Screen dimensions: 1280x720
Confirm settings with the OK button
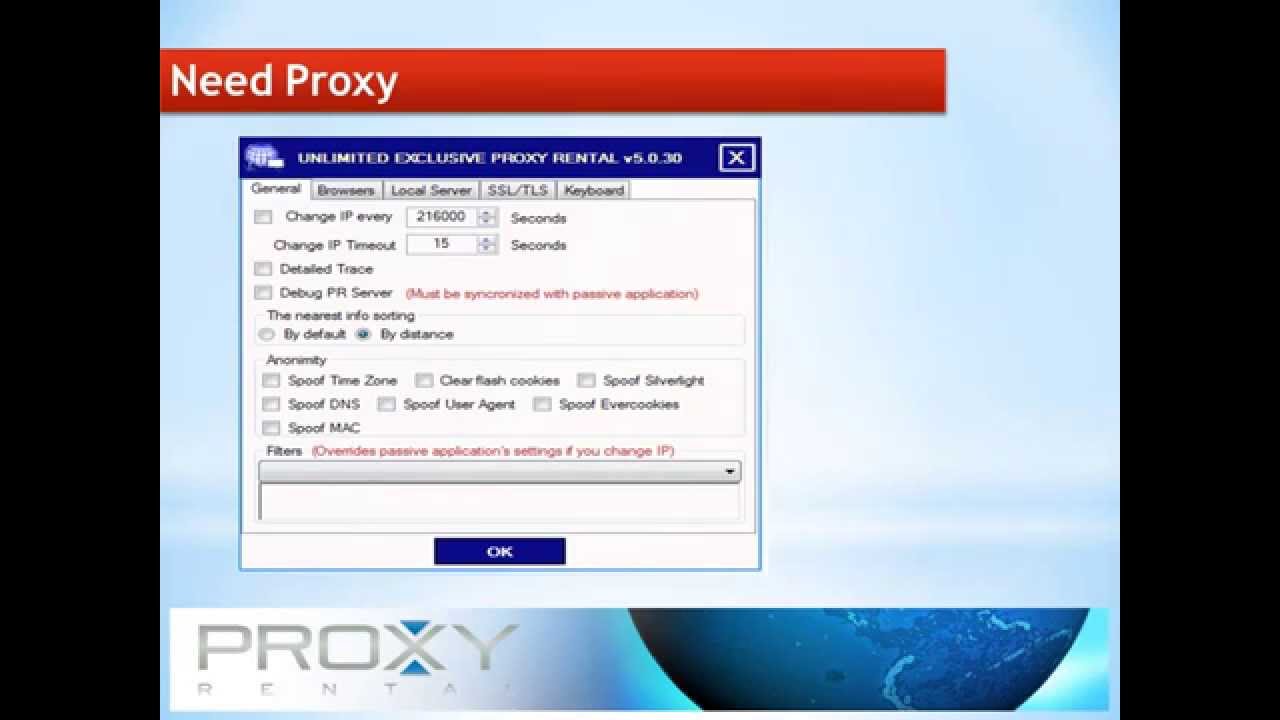(500, 551)
